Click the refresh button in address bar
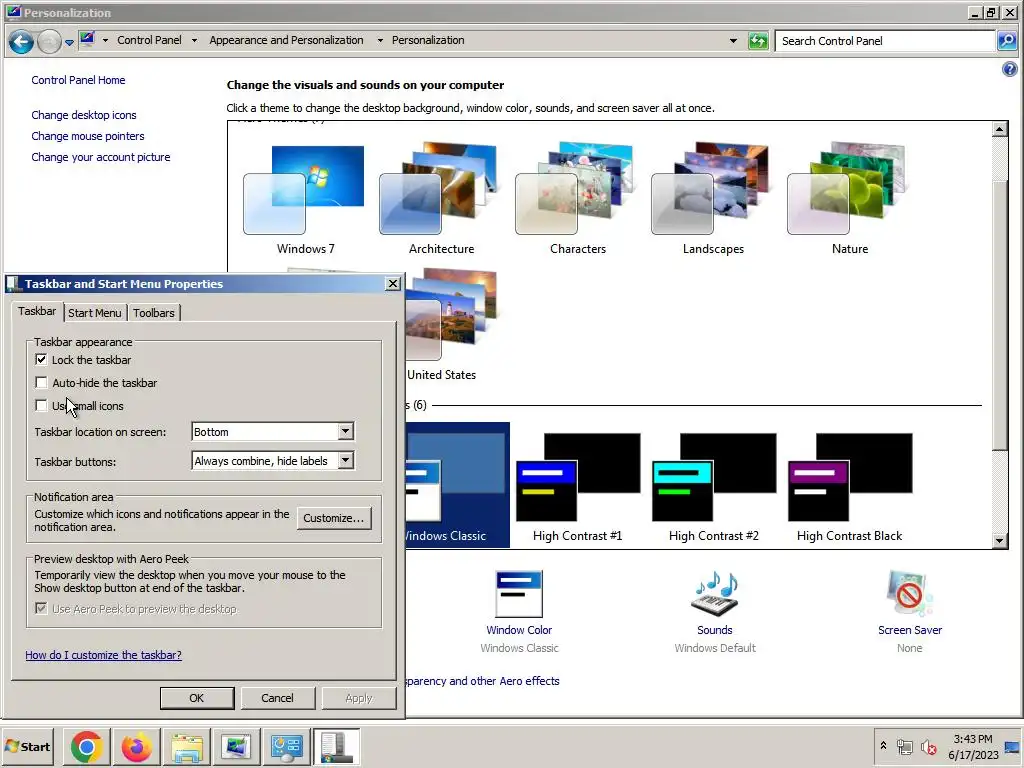 758,41
